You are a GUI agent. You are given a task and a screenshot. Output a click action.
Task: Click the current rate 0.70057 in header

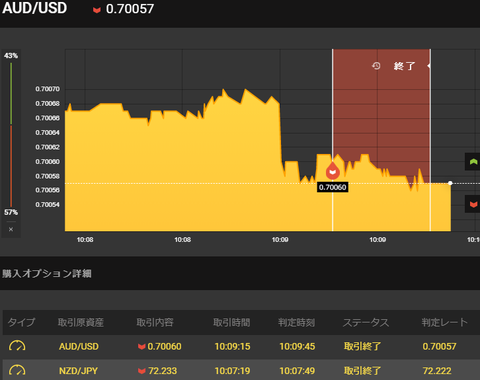pos(130,9)
